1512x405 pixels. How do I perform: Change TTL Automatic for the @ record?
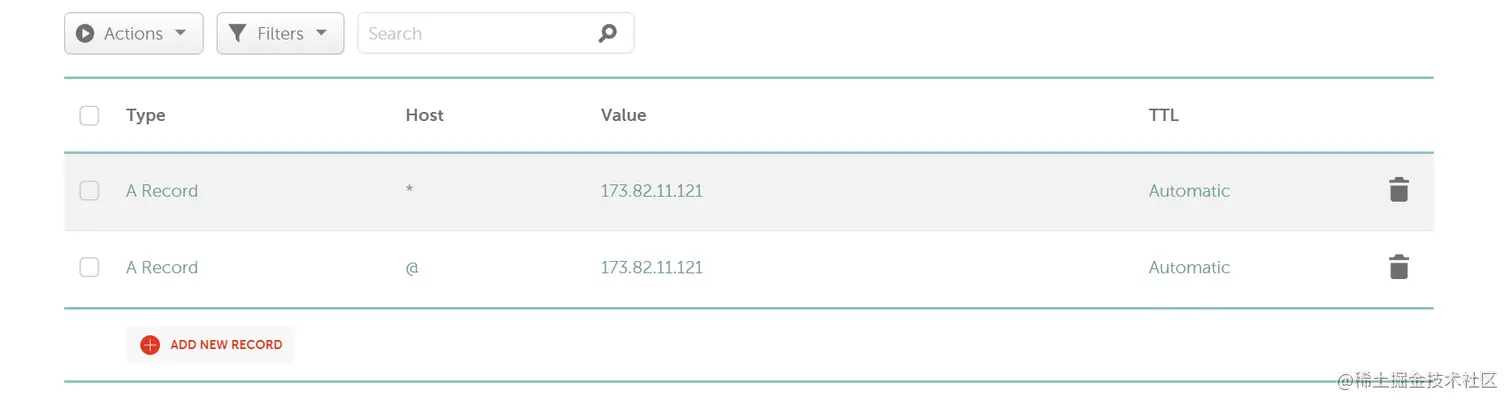pyautogui.click(x=1189, y=267)
